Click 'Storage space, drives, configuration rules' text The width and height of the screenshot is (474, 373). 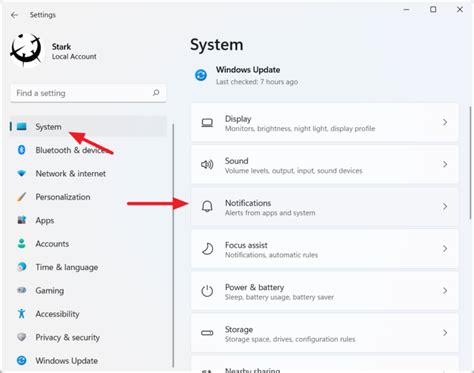[290, 339]
